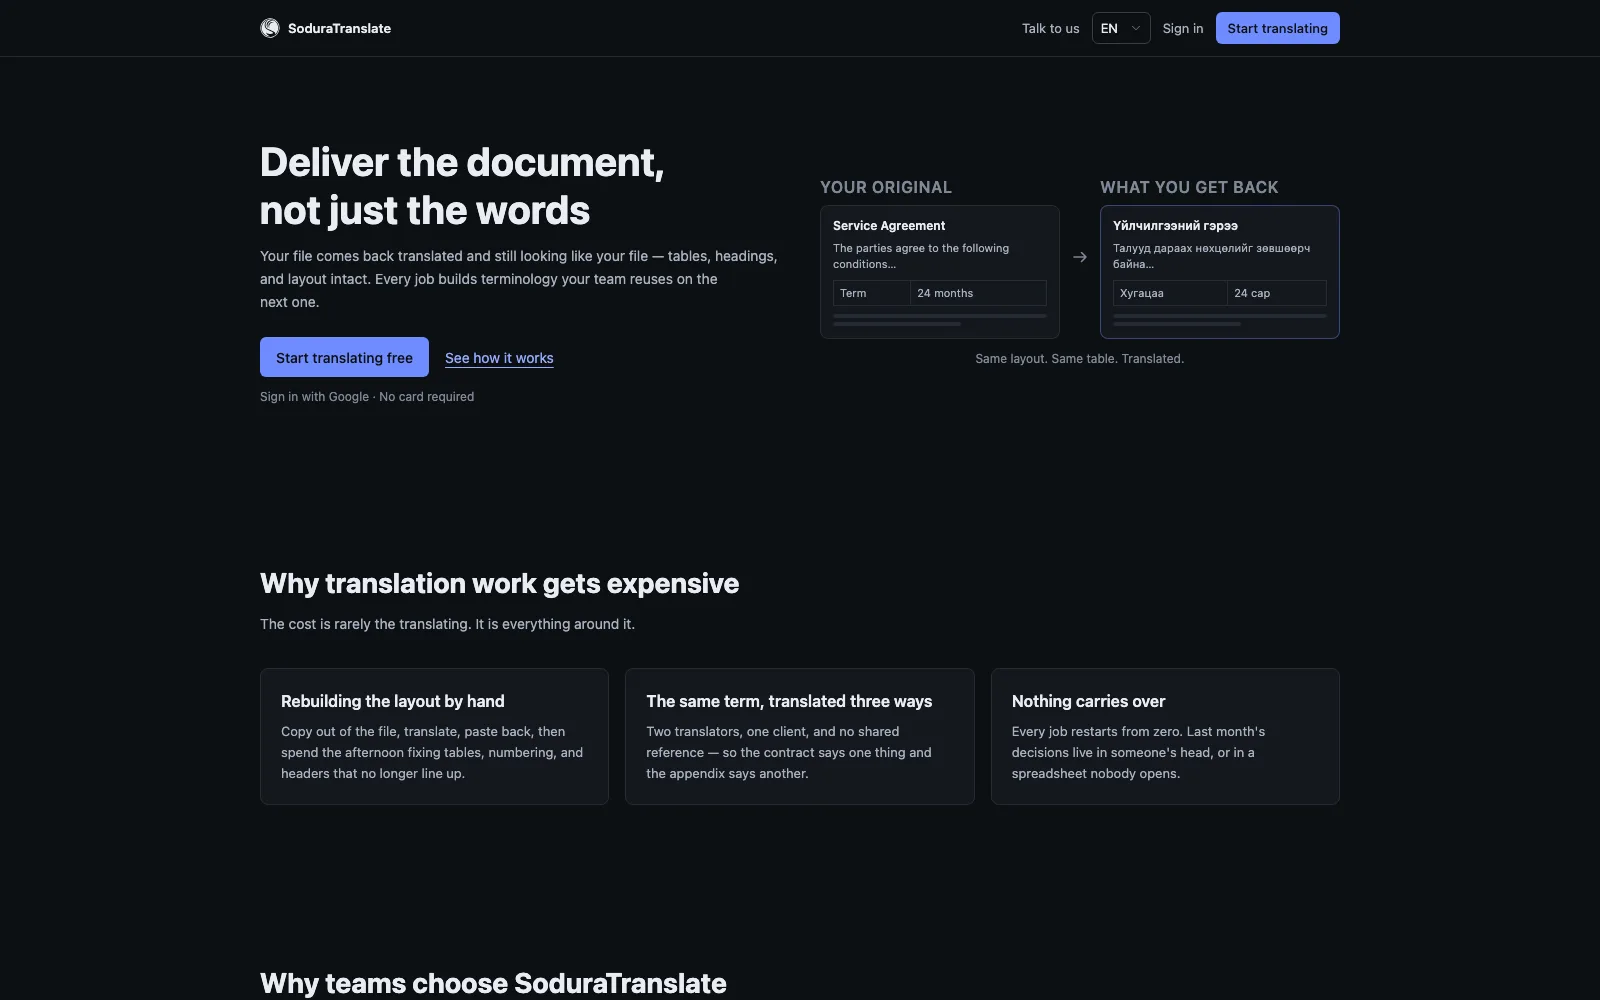Select the 'Хугацаа' table cell
The image size is (1600, 1000).
[1170, 293]
